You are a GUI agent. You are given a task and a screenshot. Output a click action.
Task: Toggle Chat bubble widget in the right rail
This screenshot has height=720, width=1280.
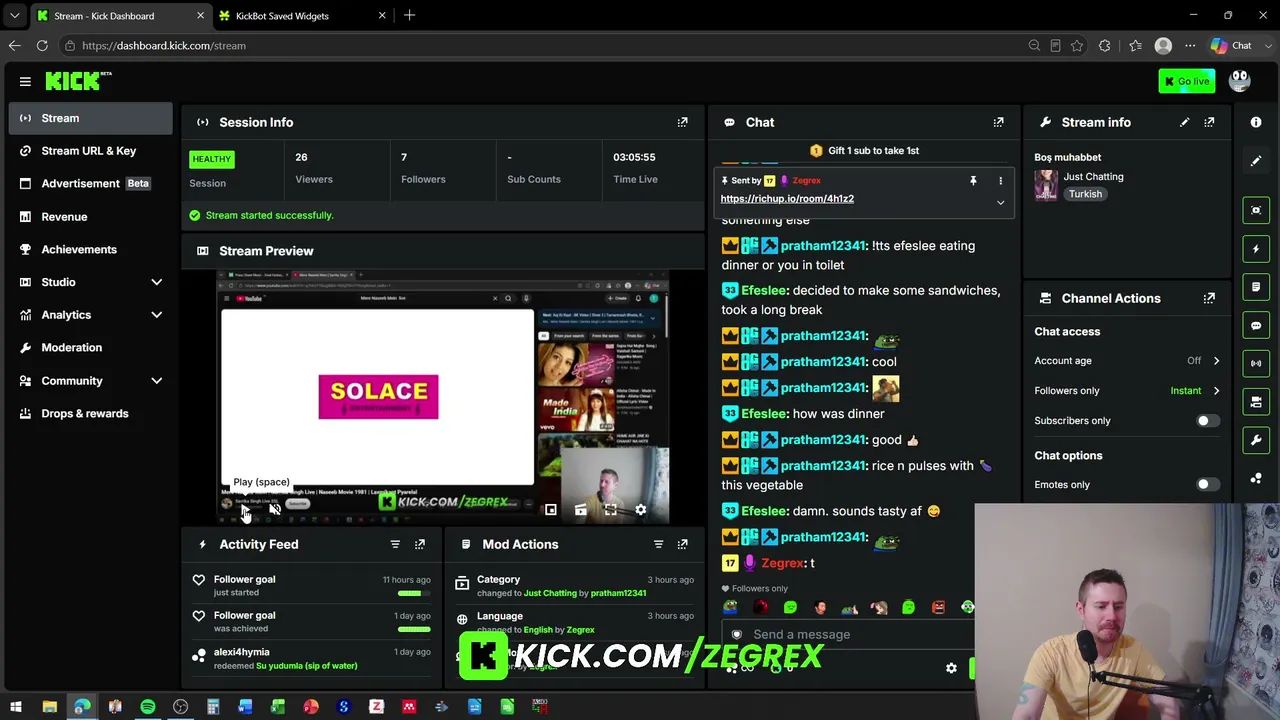click(1256, 325)
